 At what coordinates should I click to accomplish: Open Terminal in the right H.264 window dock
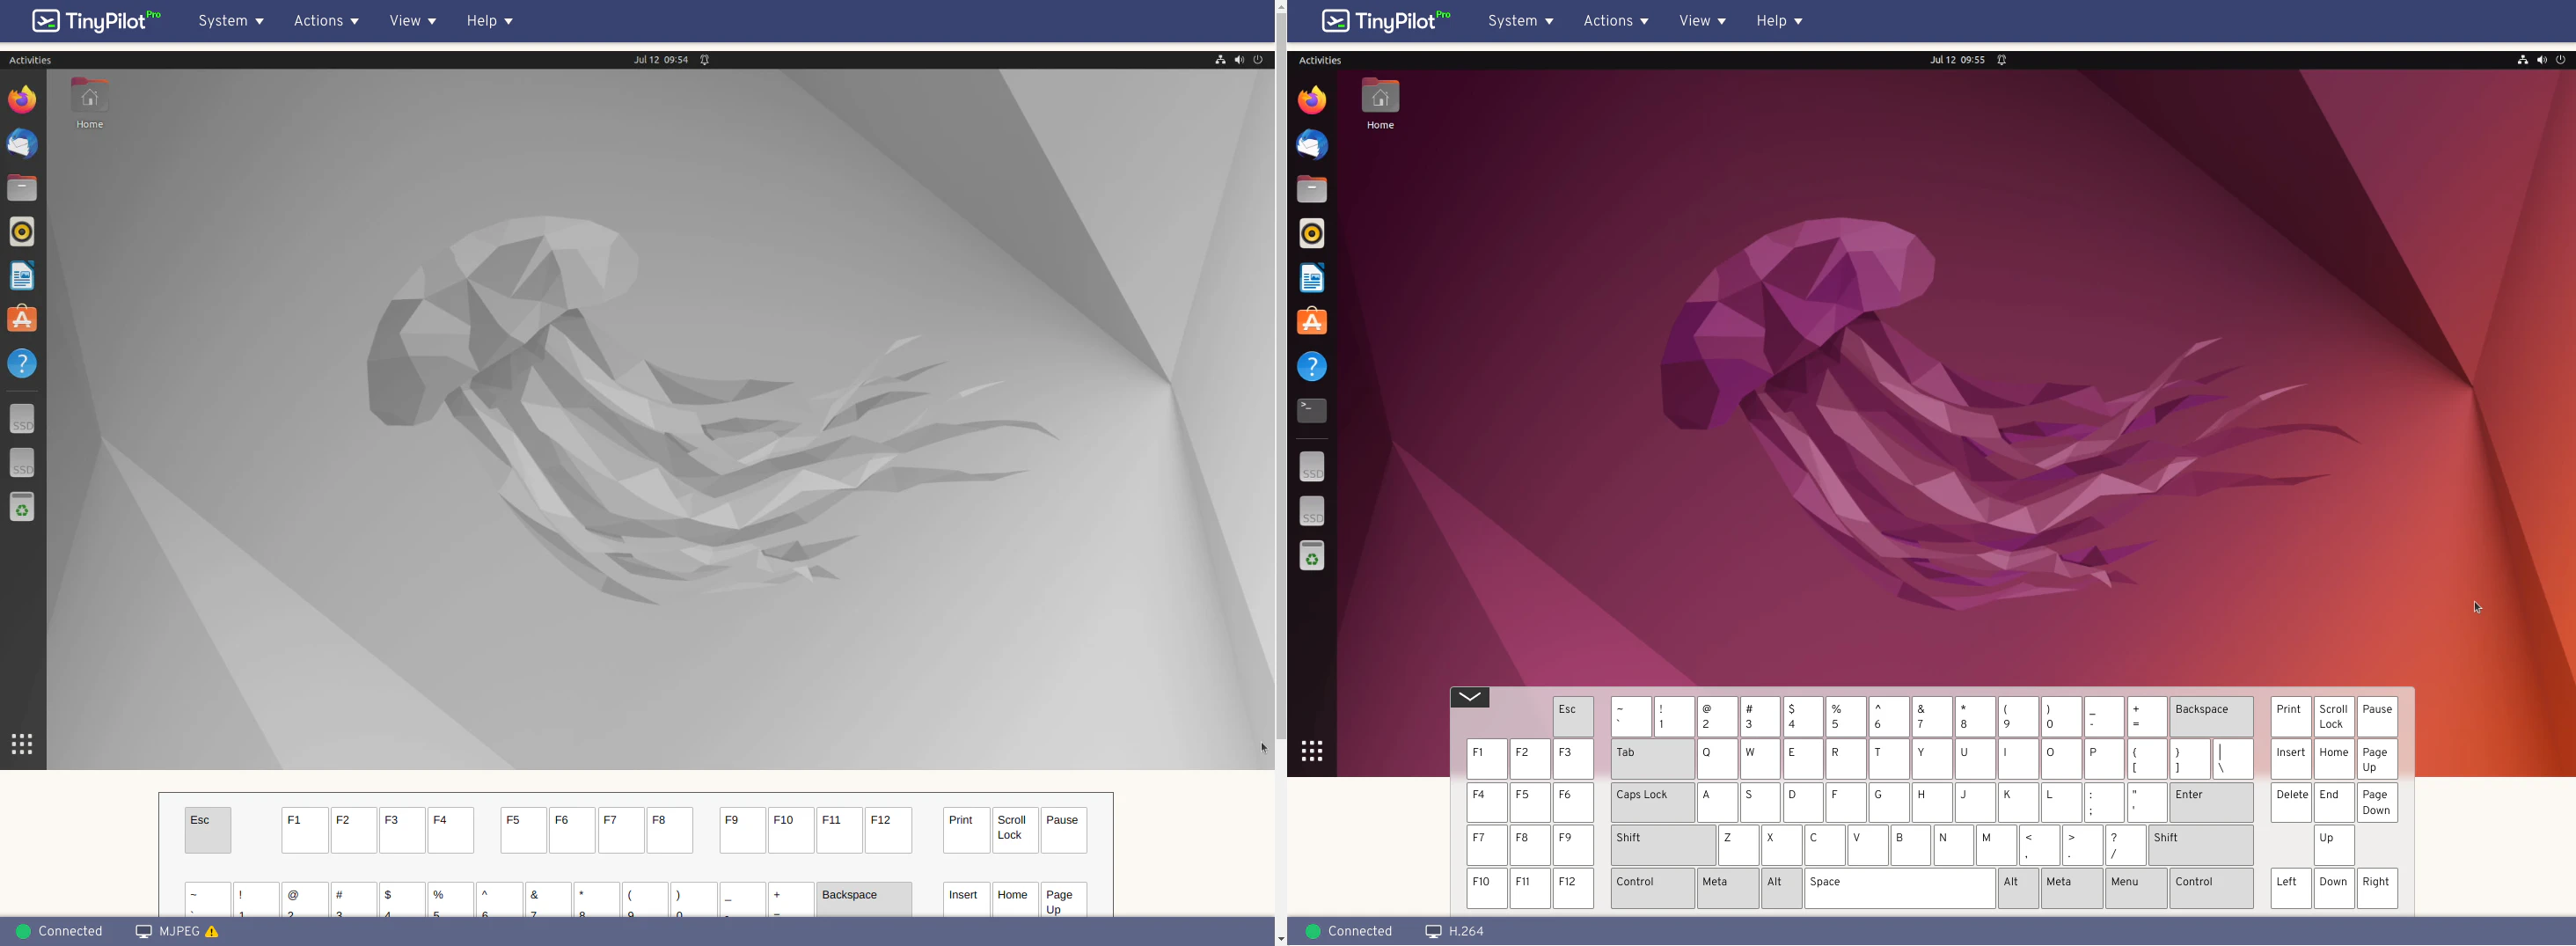click(x=1312, y=411)
